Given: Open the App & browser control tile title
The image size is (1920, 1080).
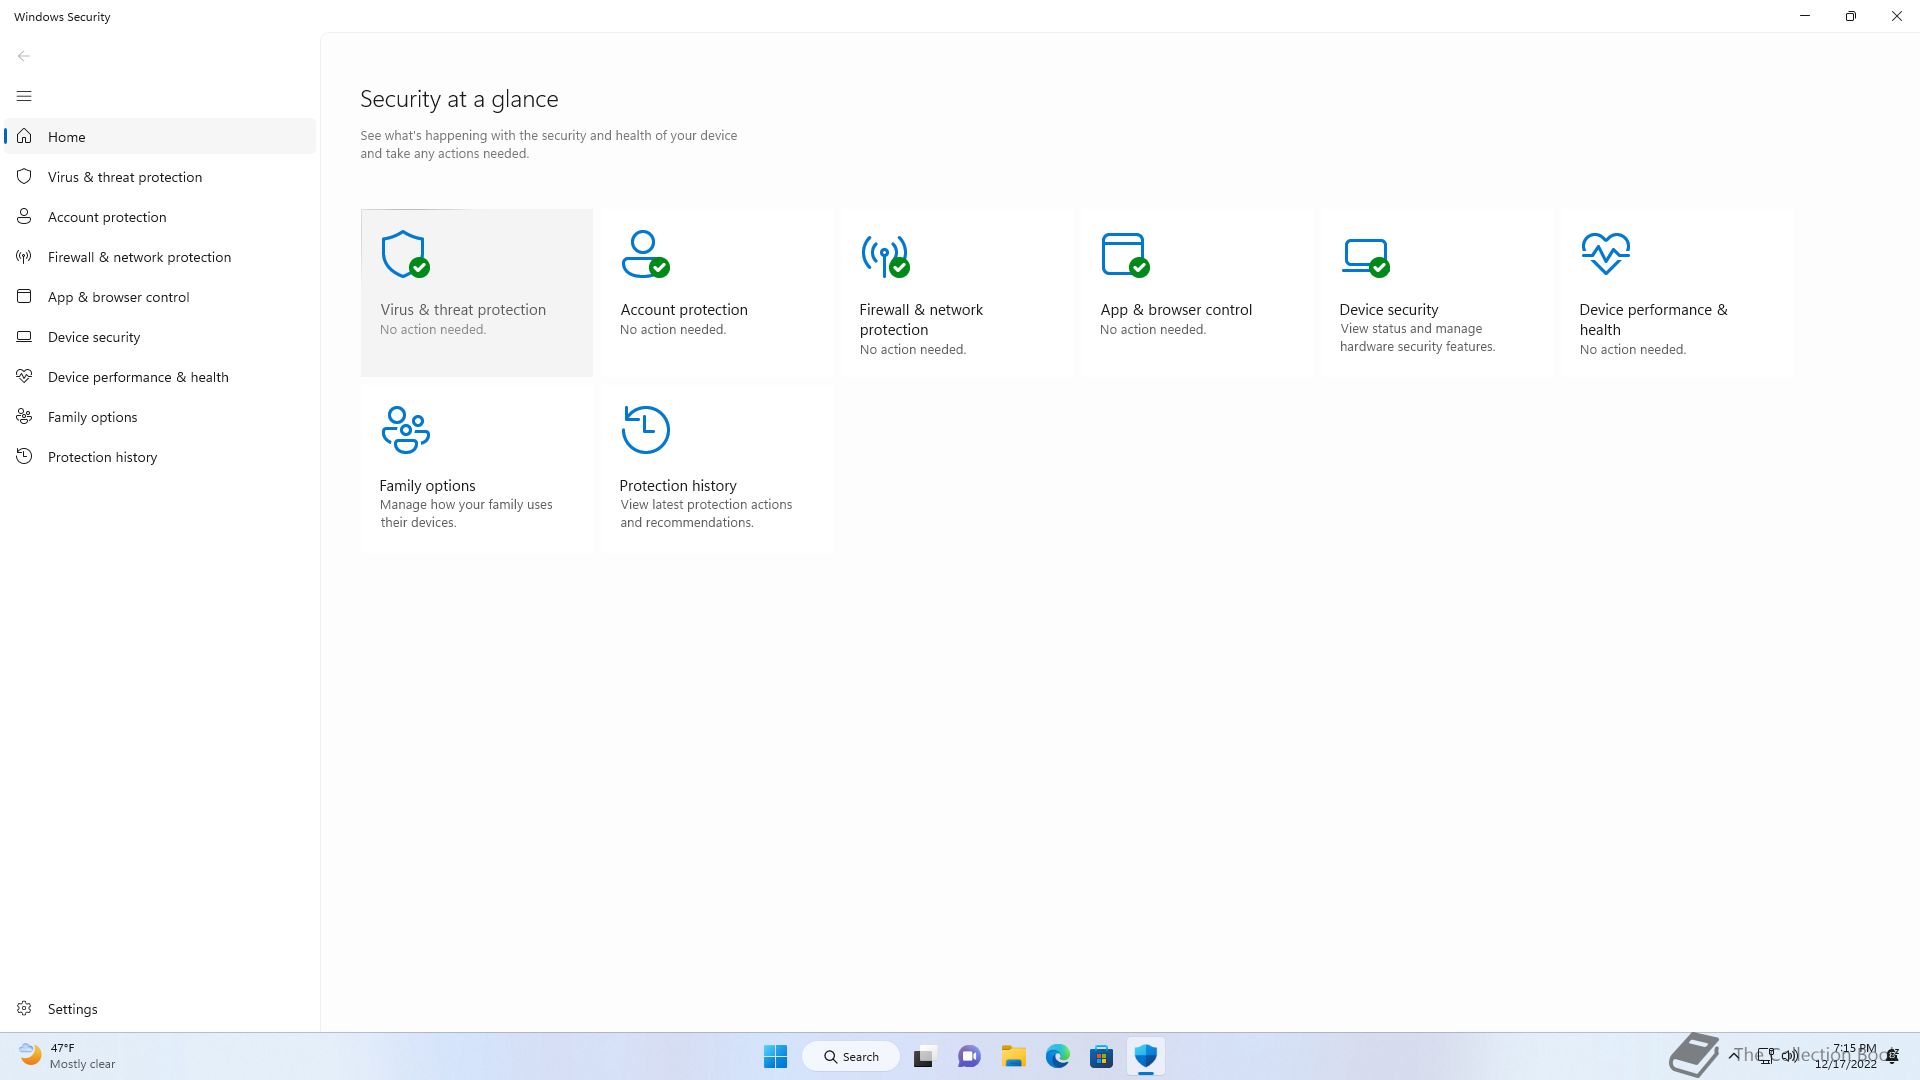Looking at the screenshot, I should [x=1176, y=310].
